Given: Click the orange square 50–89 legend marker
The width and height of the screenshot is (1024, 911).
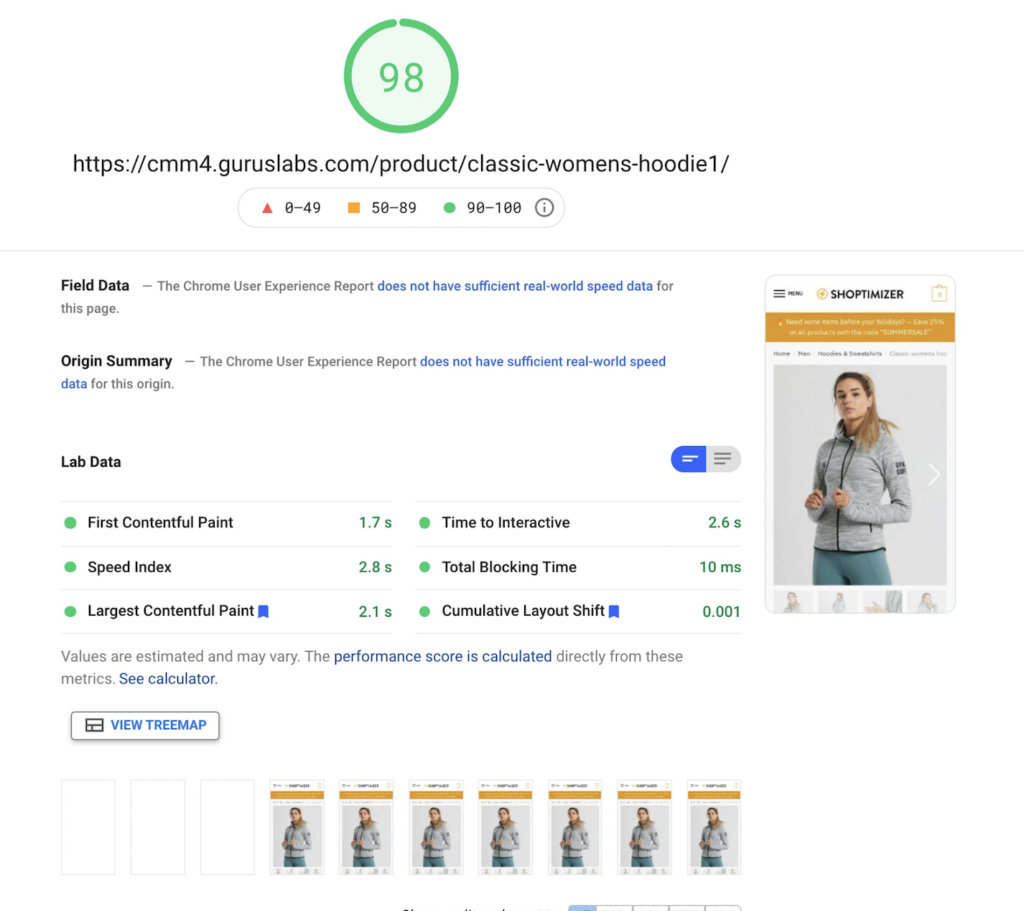Looking at the screenshot, I should [x=354, y=208].
